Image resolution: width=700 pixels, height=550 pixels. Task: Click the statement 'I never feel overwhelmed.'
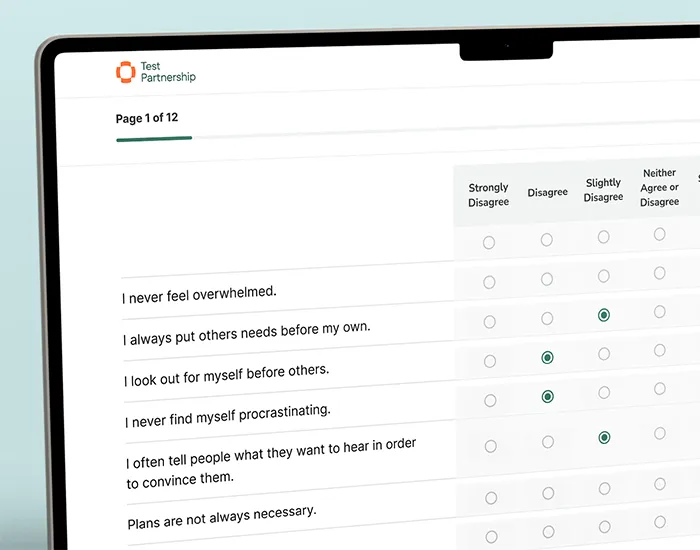pyautogui.click(x=199, y=295)
